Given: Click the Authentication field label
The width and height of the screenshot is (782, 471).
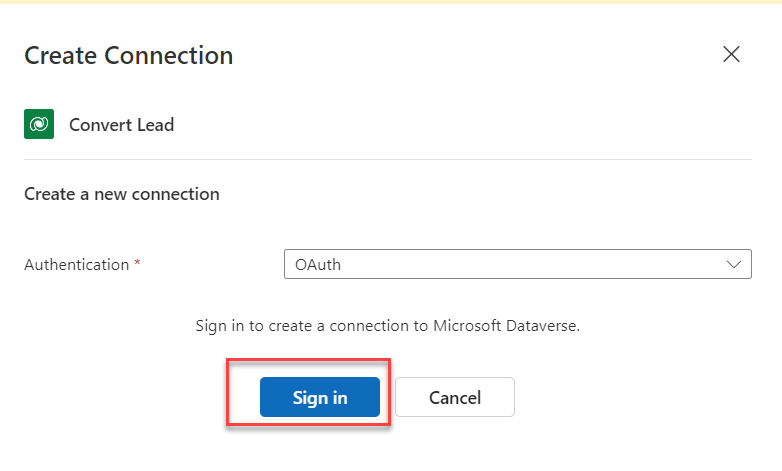Looking at the screenshot, I should 77,264.
